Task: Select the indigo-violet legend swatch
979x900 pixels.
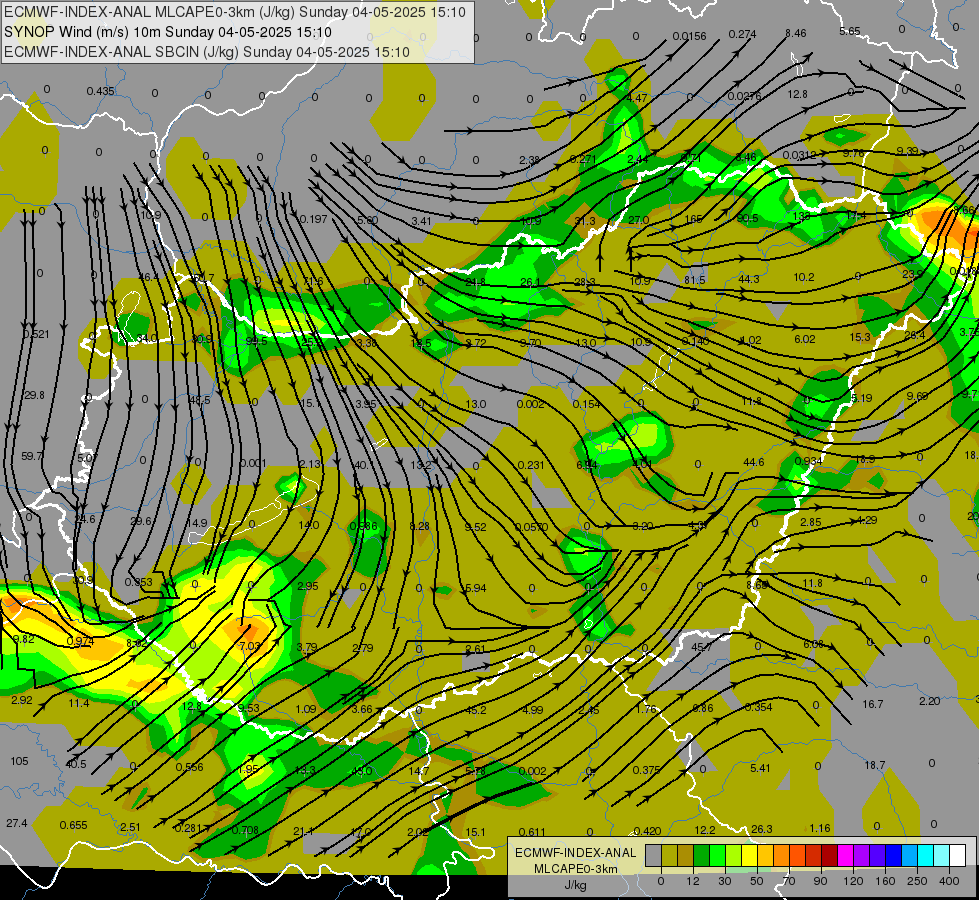Action: (878, 856)
